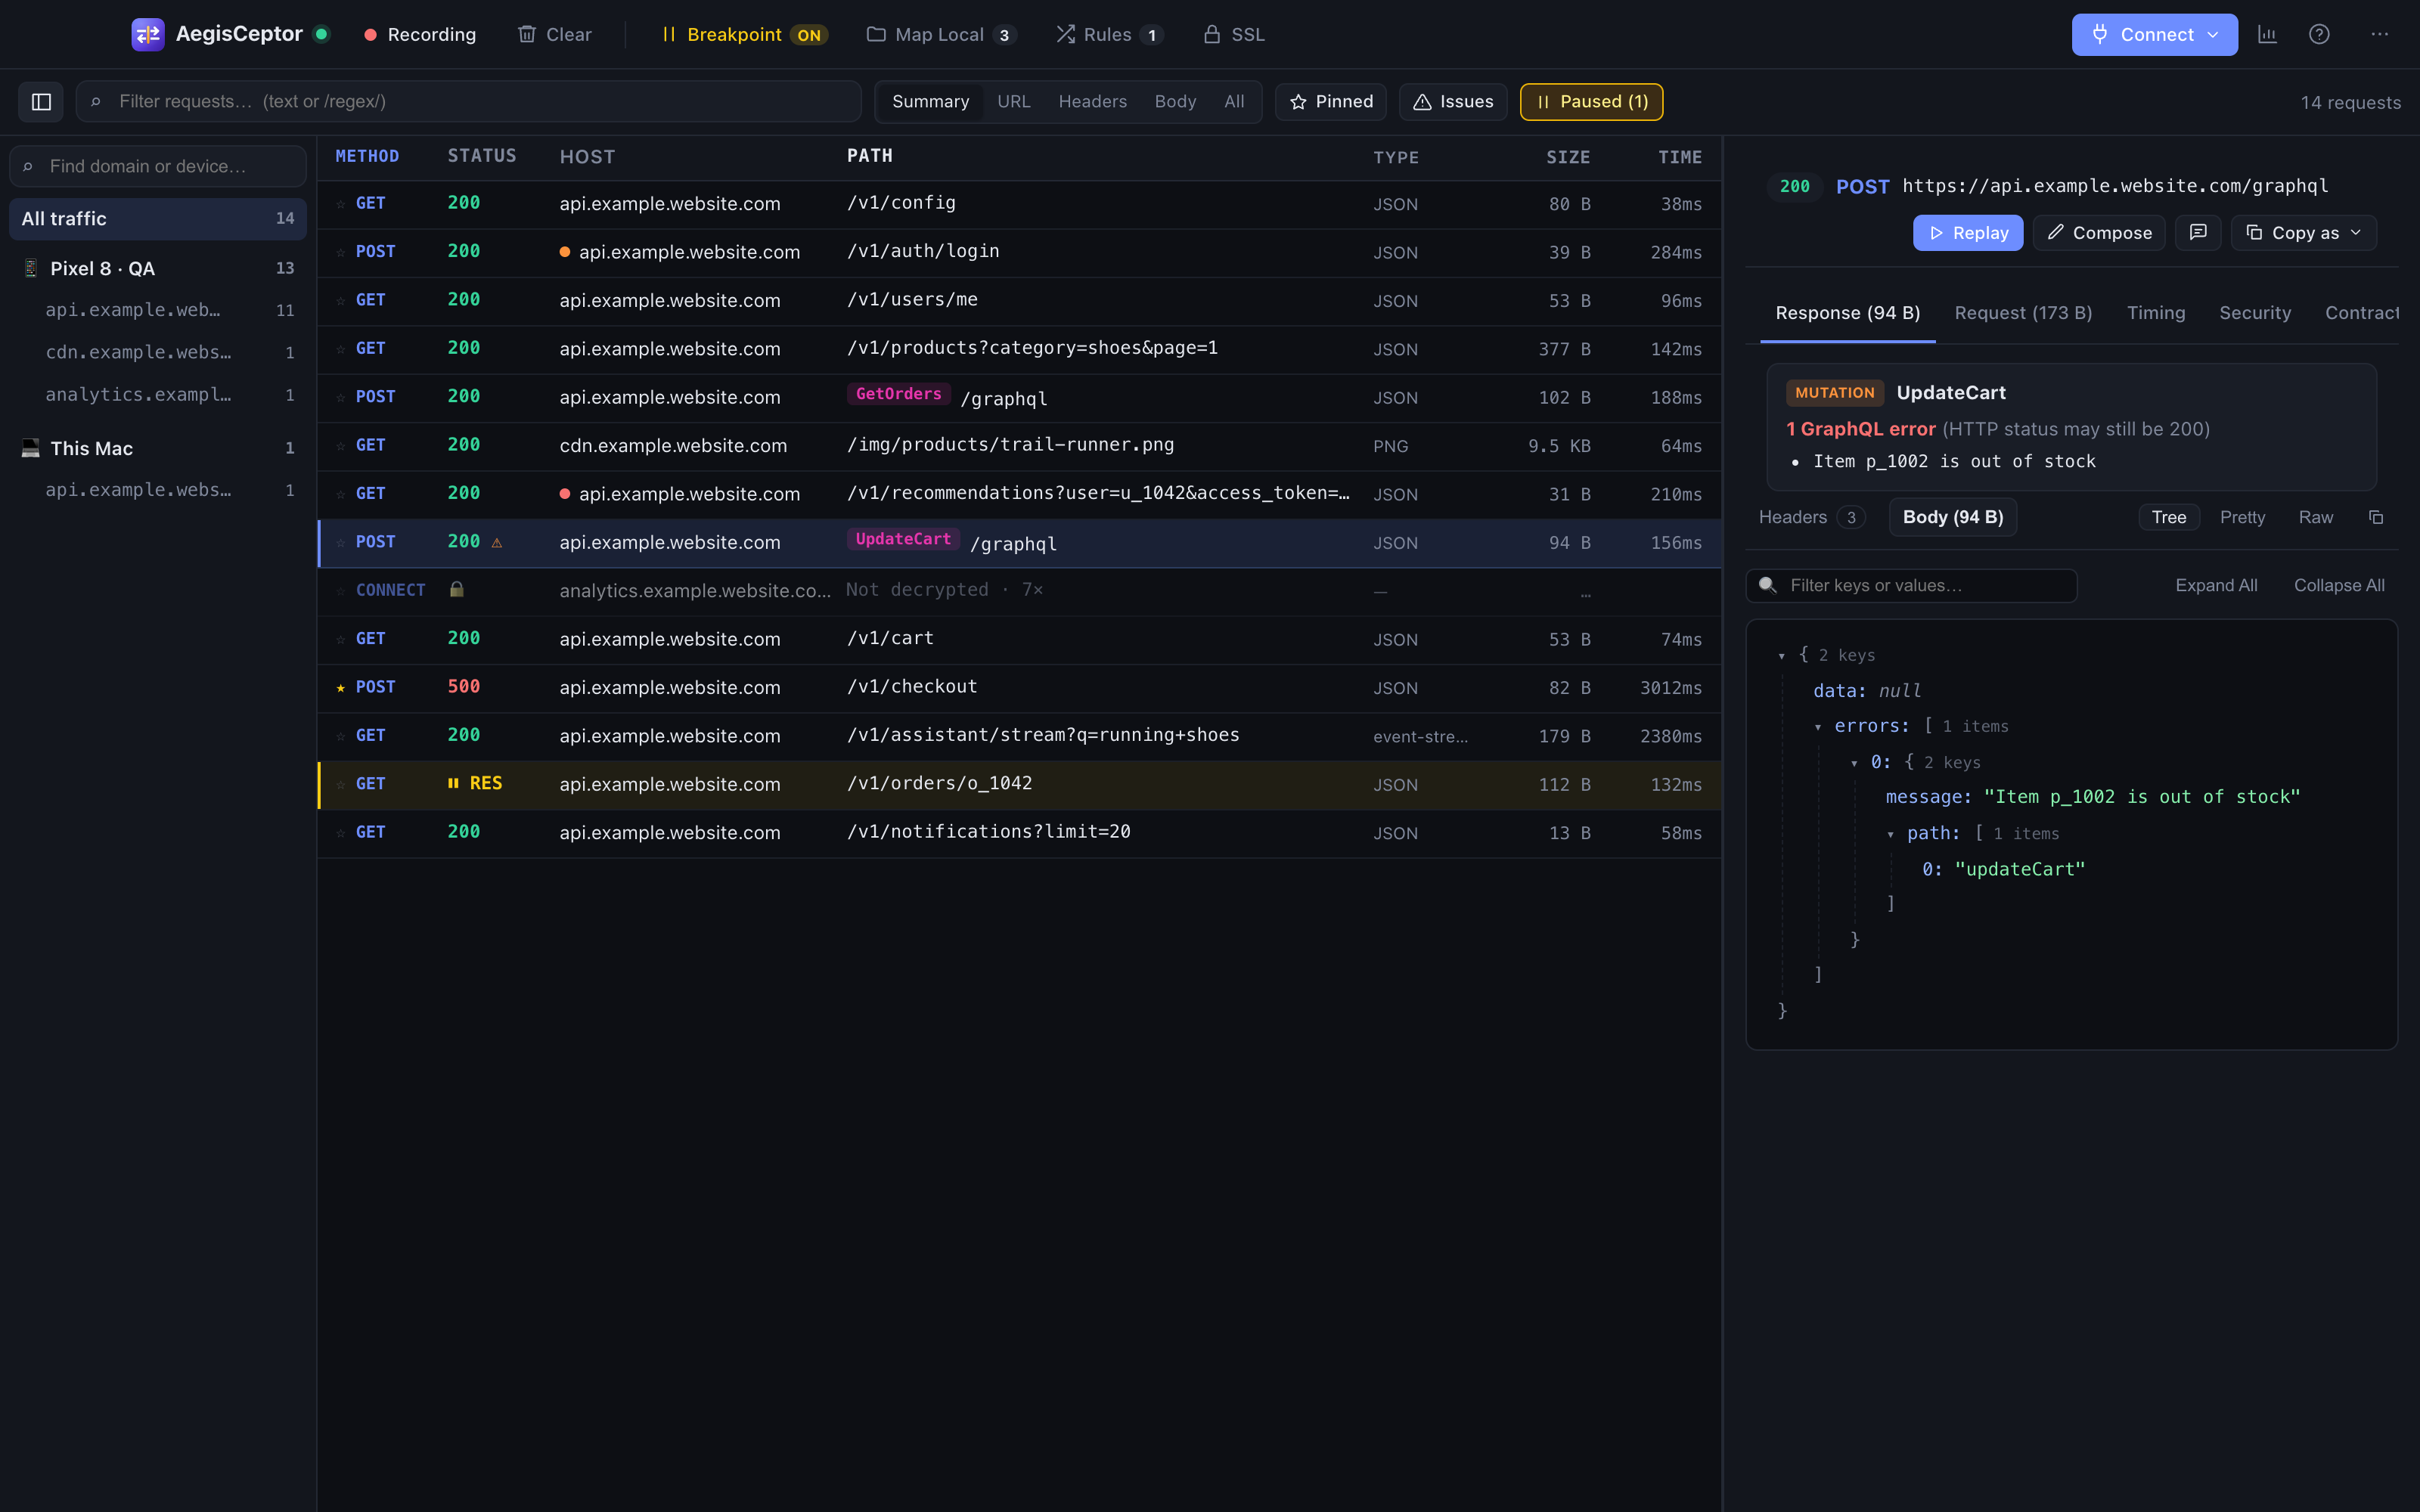Click the comment note icon beside Compose
Image resolution: width=2420 pixels, height=1512 pixels.
click(x=2198, y=232)
